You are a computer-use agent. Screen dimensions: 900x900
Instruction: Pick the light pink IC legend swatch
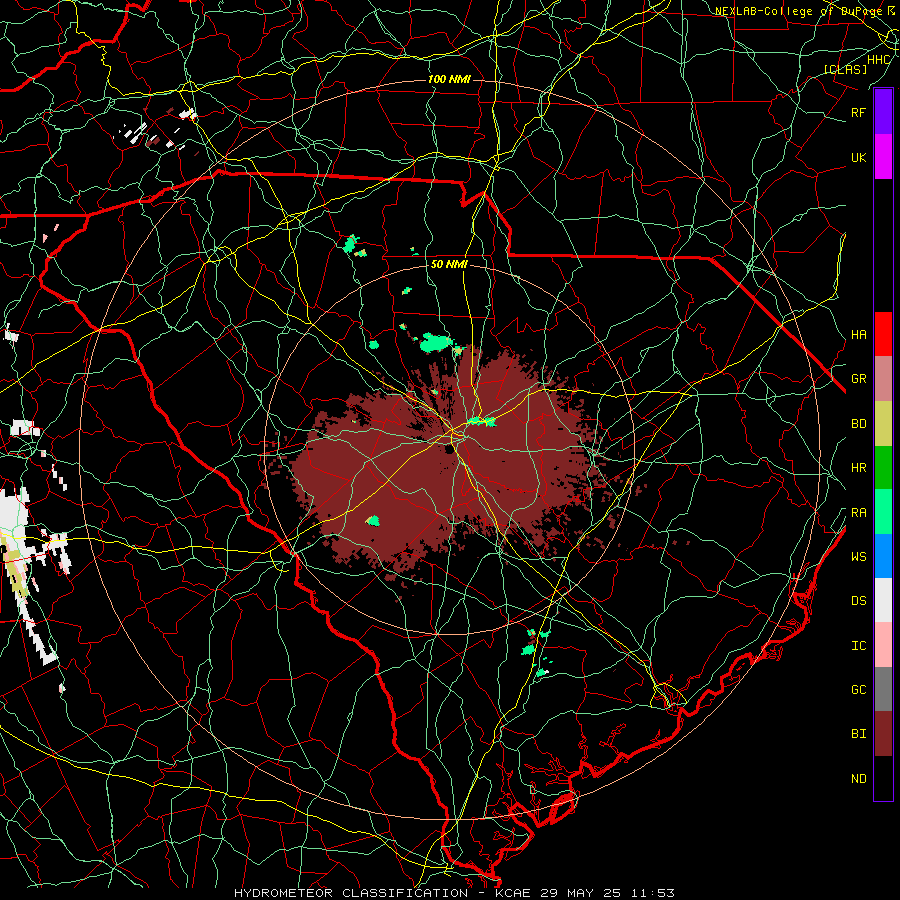pos(883,645)
